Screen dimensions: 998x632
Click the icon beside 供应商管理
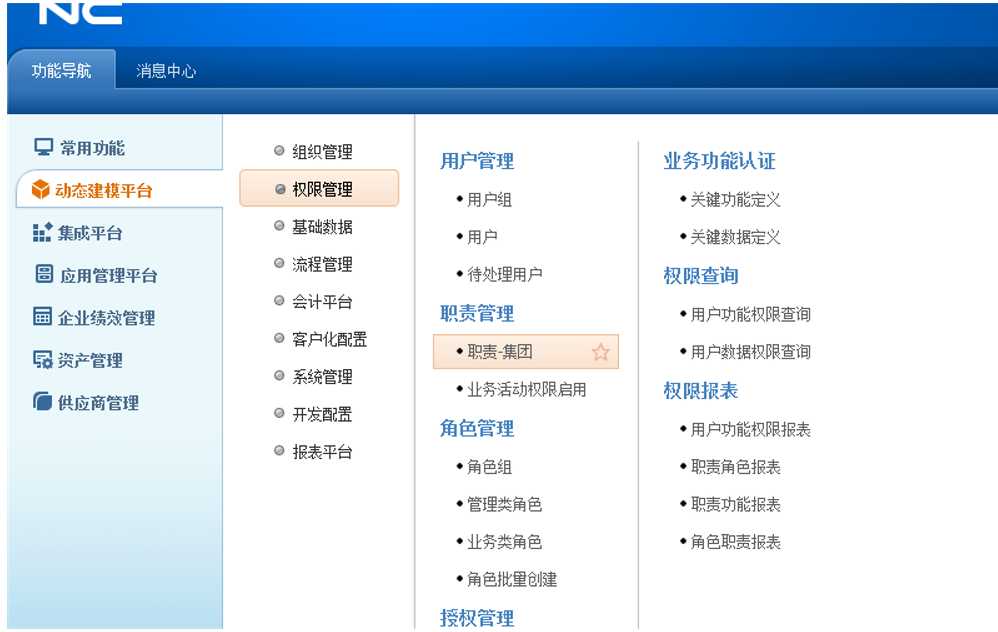(x=42, y=402)
